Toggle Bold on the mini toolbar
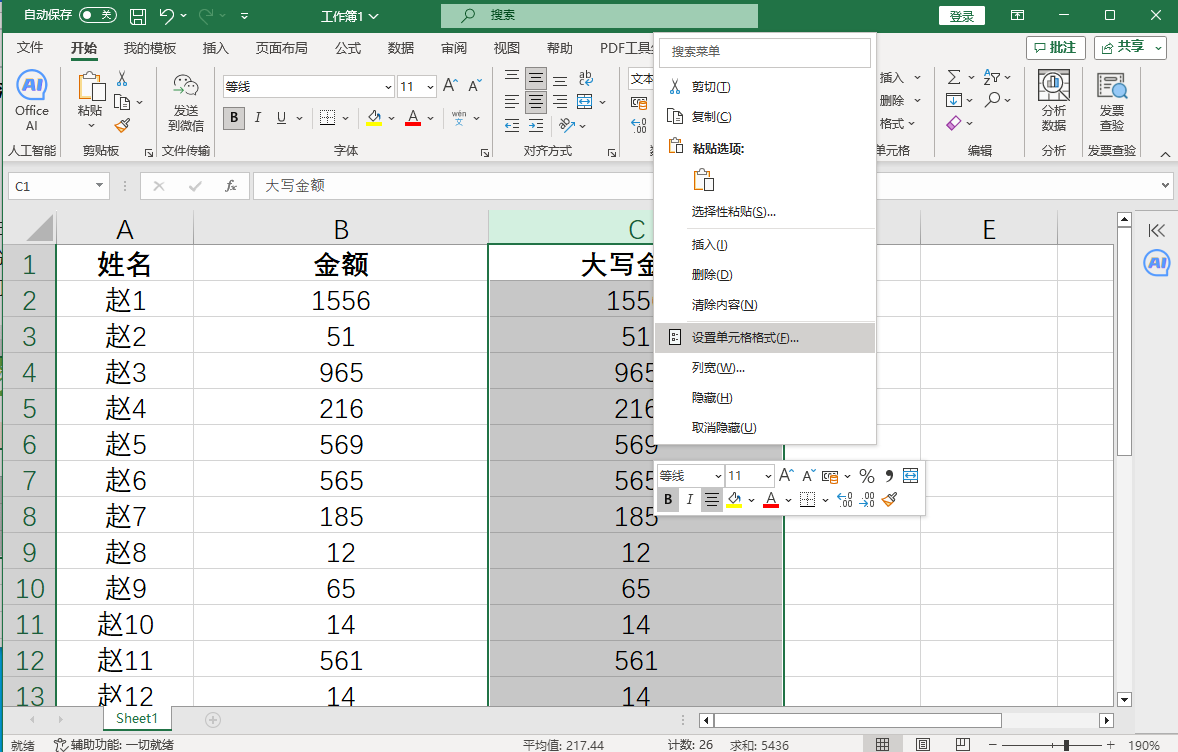 click(667, 499)
